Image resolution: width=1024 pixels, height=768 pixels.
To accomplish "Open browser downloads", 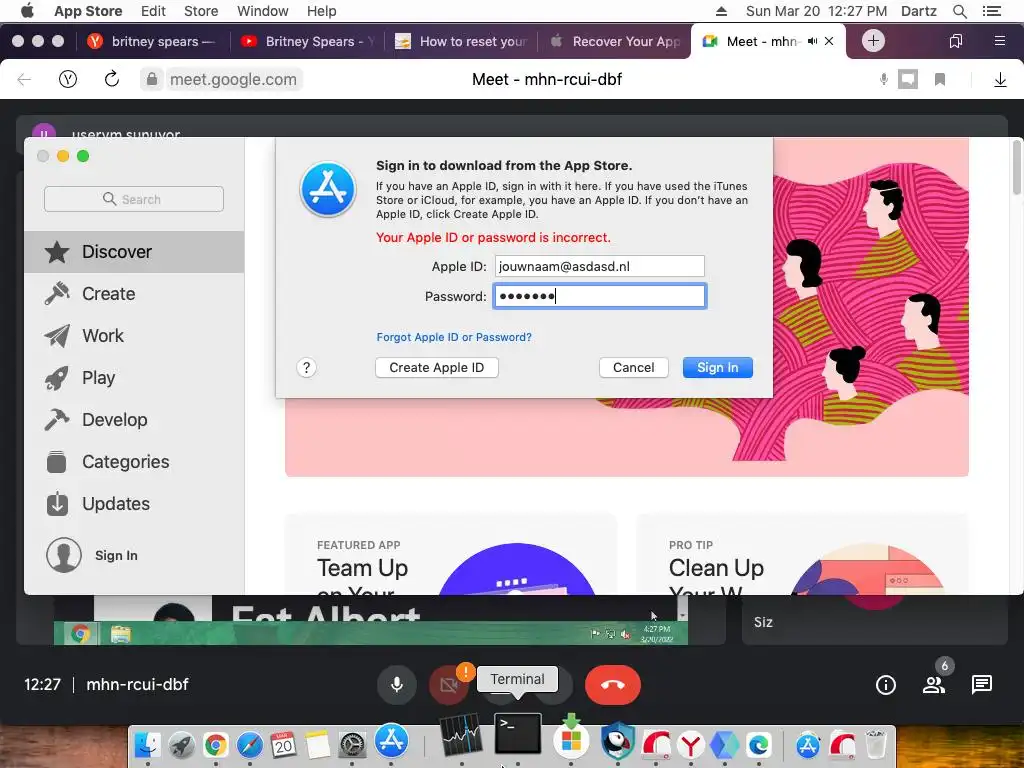I will click(1000, 79).
